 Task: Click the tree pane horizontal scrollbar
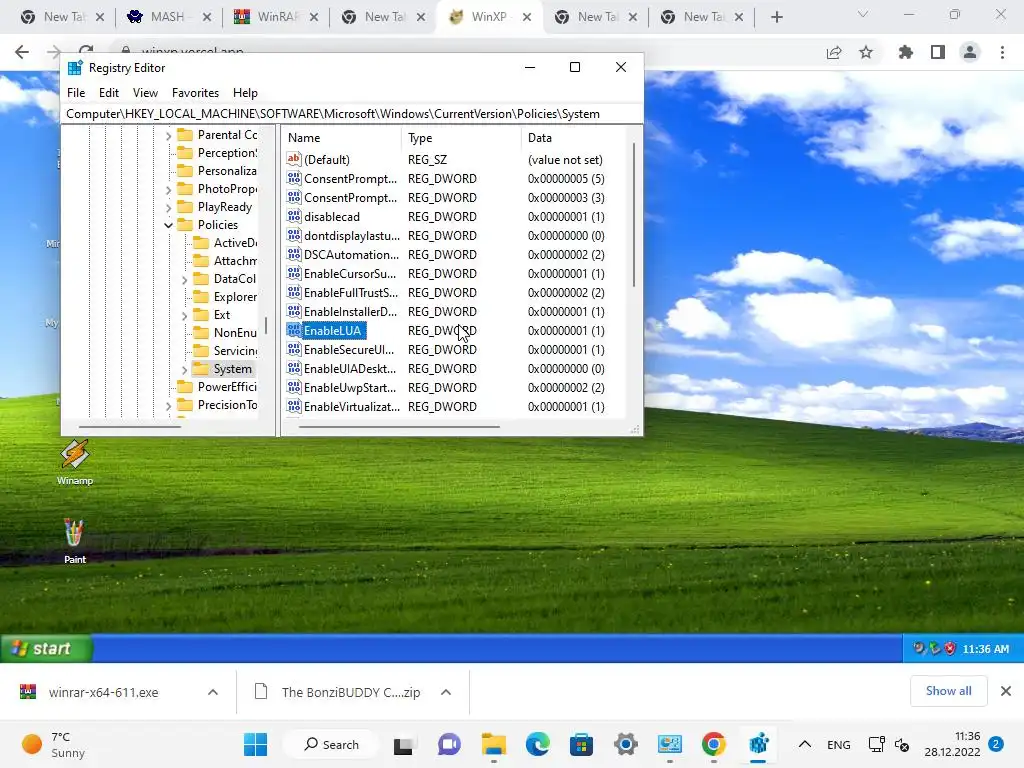129,426
